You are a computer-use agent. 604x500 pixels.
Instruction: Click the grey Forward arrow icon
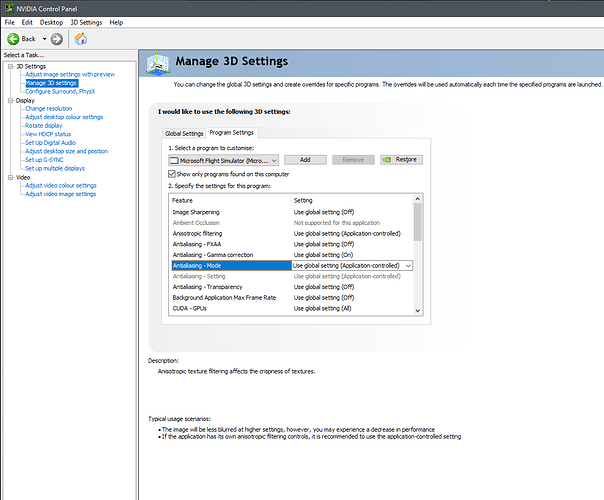(57, 39)
